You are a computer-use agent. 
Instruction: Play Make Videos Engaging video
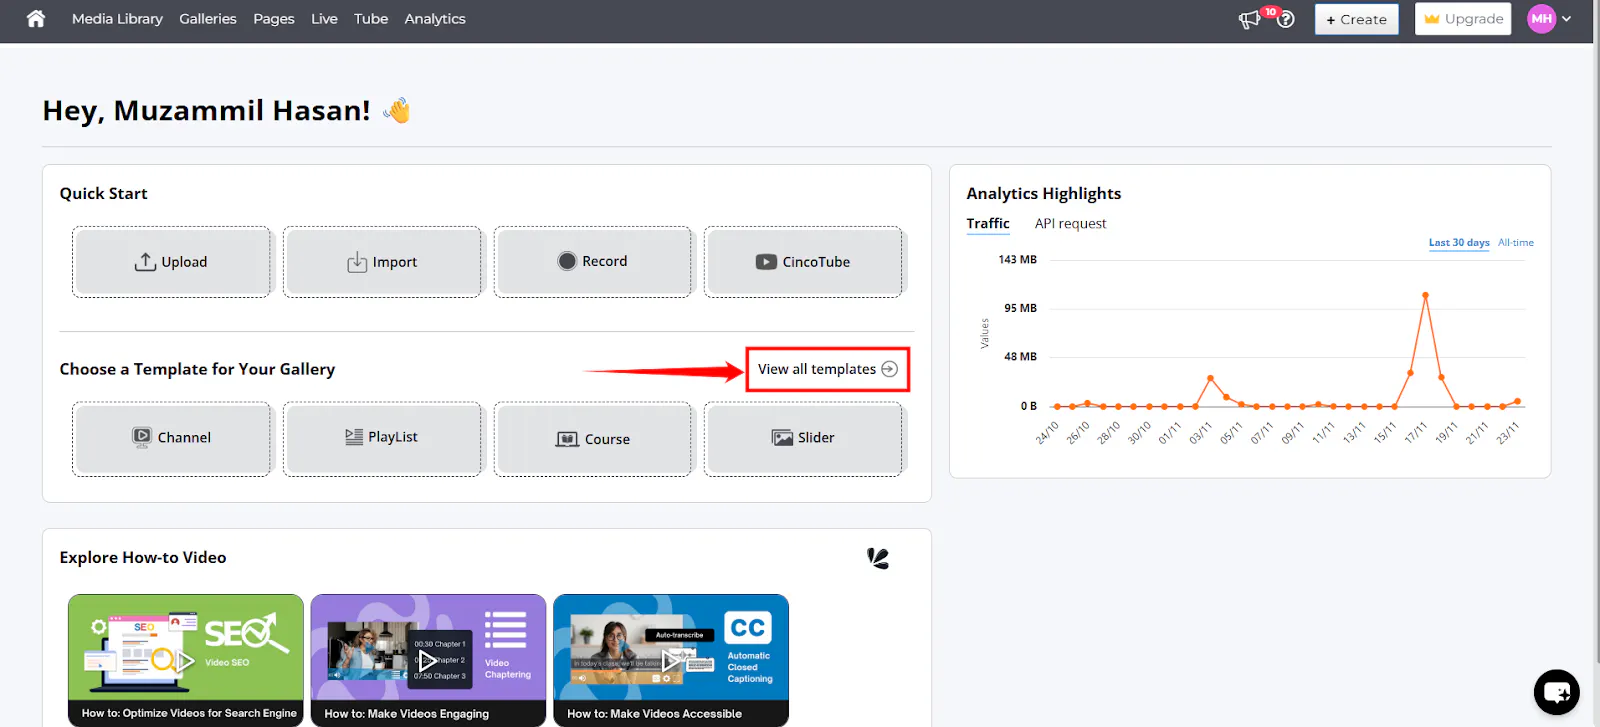coord(428,660)
